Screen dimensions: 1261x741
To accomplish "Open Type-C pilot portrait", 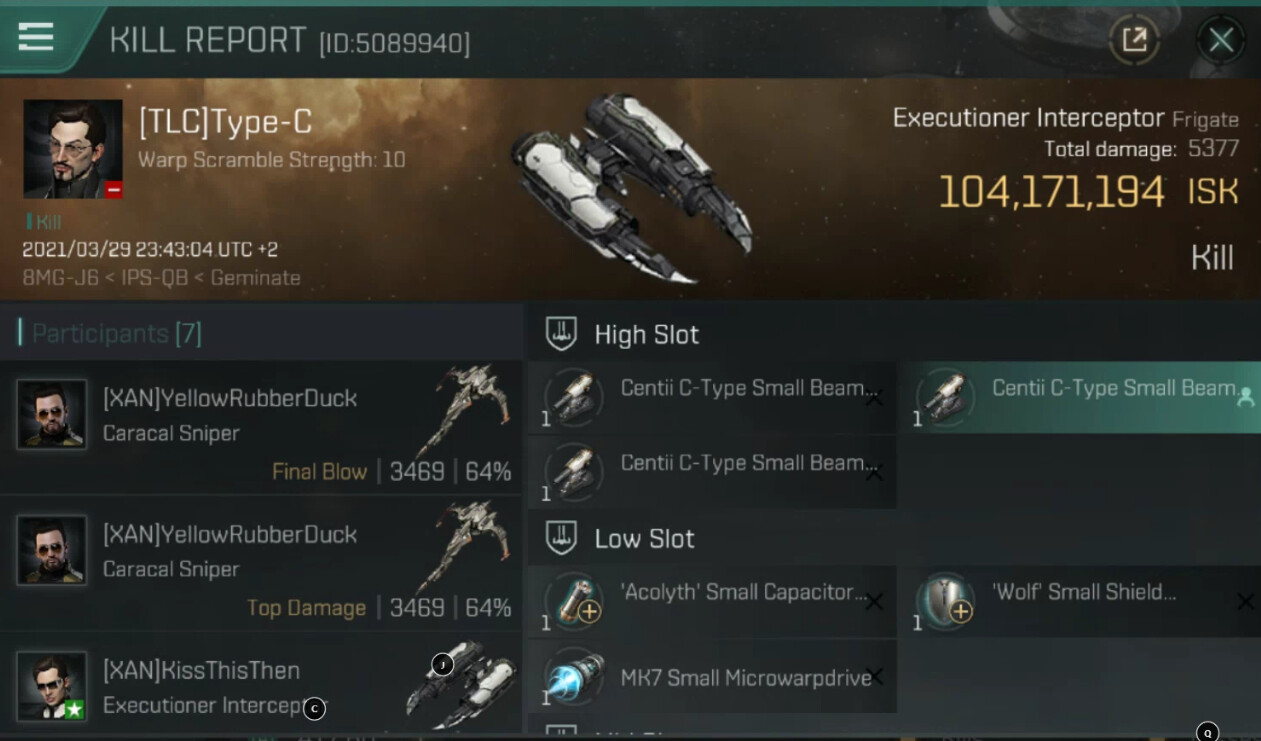I will (73, 148).
